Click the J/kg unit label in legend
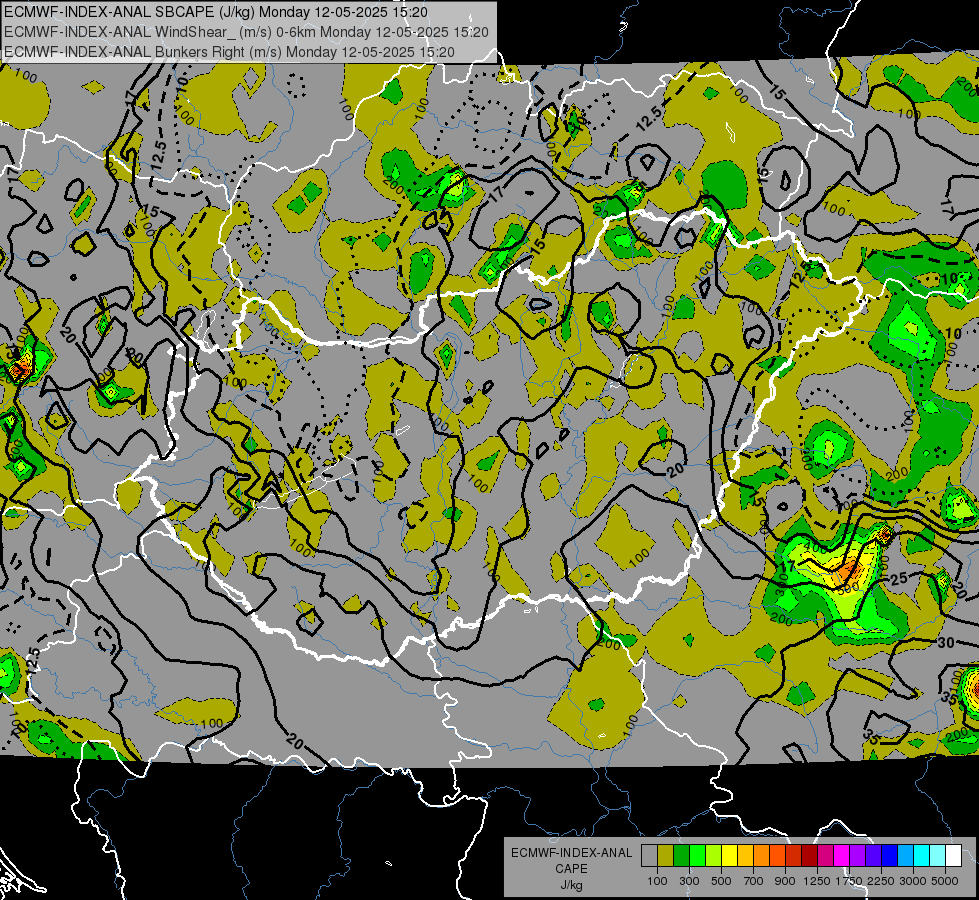 point(571,885)
